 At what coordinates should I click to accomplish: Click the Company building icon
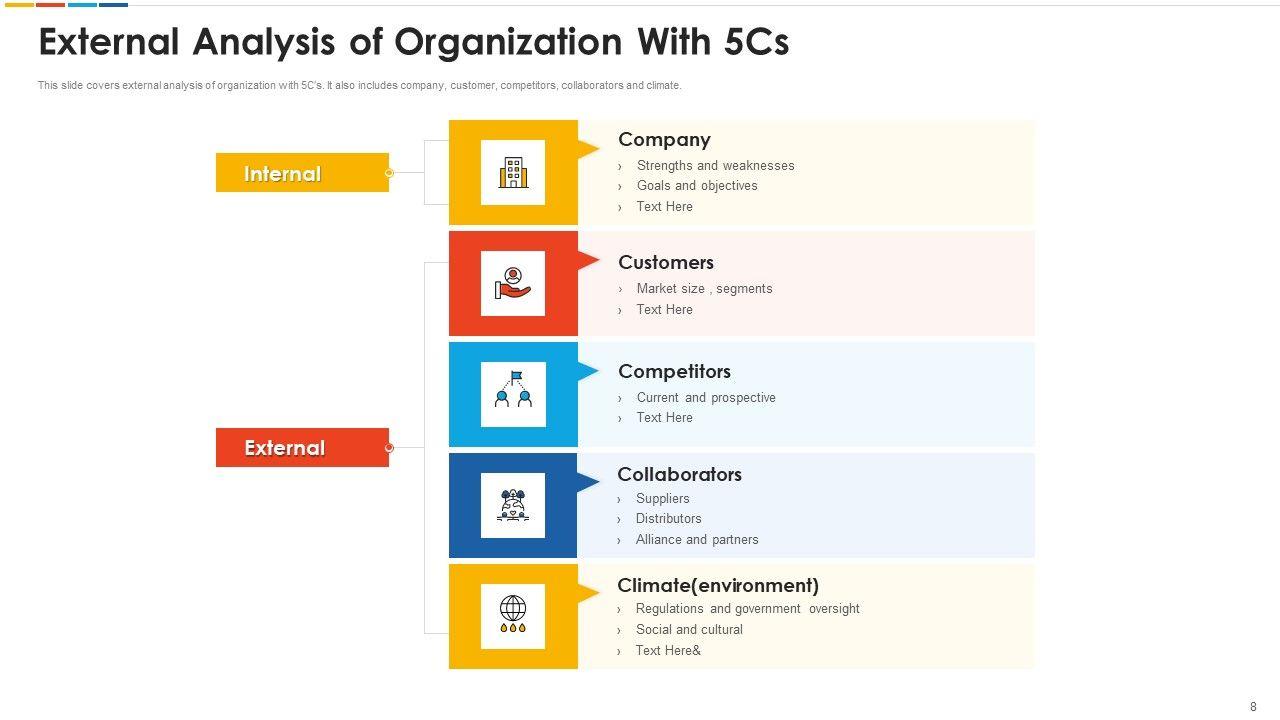coord(513,172)
